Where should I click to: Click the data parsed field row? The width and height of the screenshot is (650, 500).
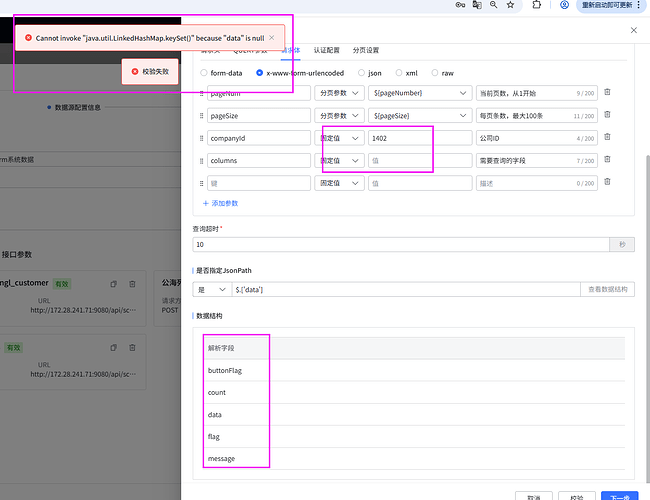pos(414,415)
